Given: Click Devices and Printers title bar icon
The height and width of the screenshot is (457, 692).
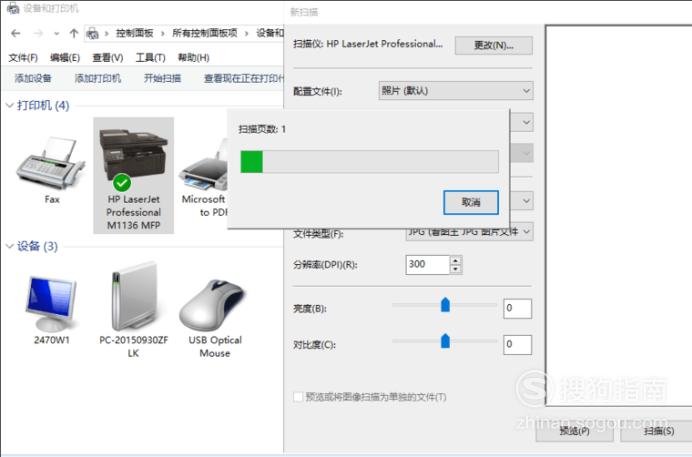Looking at the screenshot, I should (13, 8).
